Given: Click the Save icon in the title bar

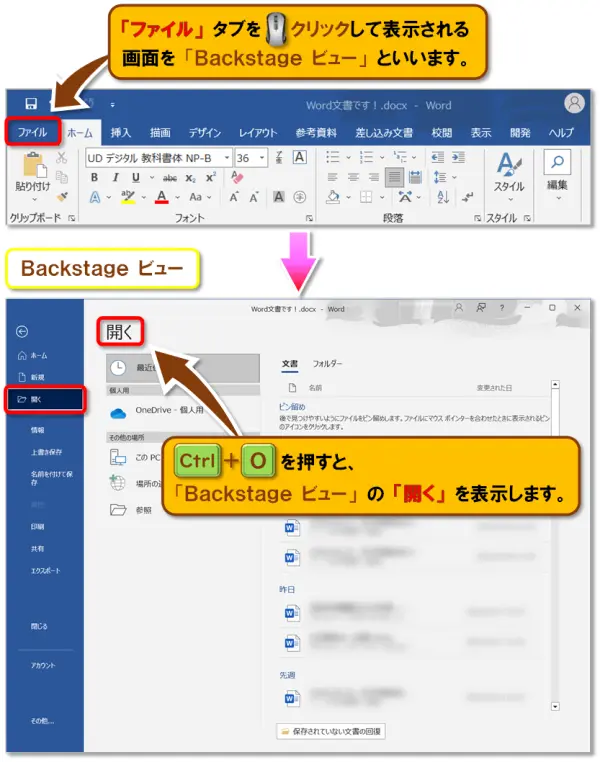Looking at the screenshot, I should 31,104.
